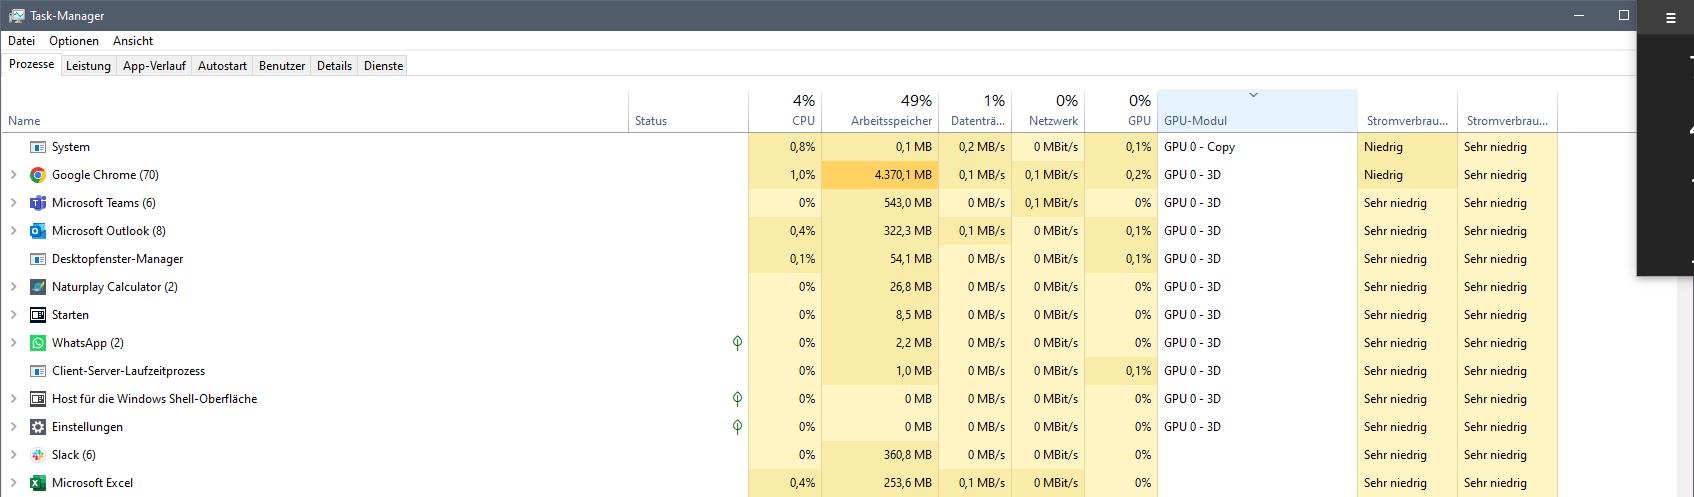
Task: Expand the Starten process group
Action: point(13,315)
